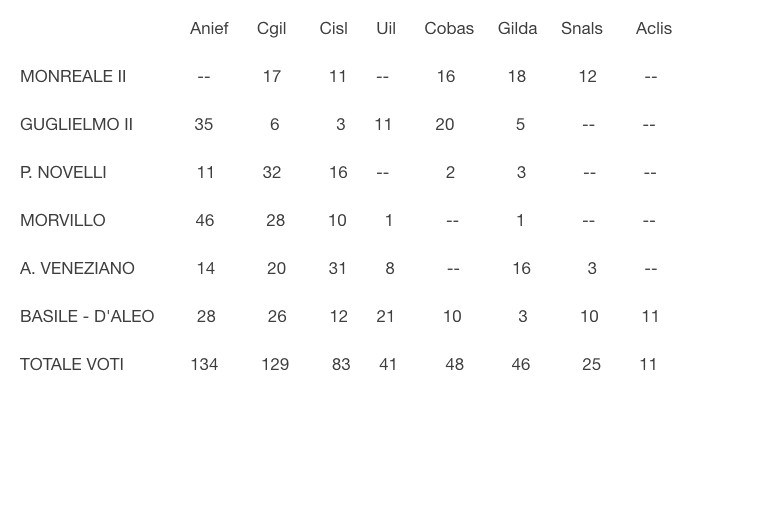Click the Anief column header
This screenshot has width=758, height=532.
pos(209,28)
